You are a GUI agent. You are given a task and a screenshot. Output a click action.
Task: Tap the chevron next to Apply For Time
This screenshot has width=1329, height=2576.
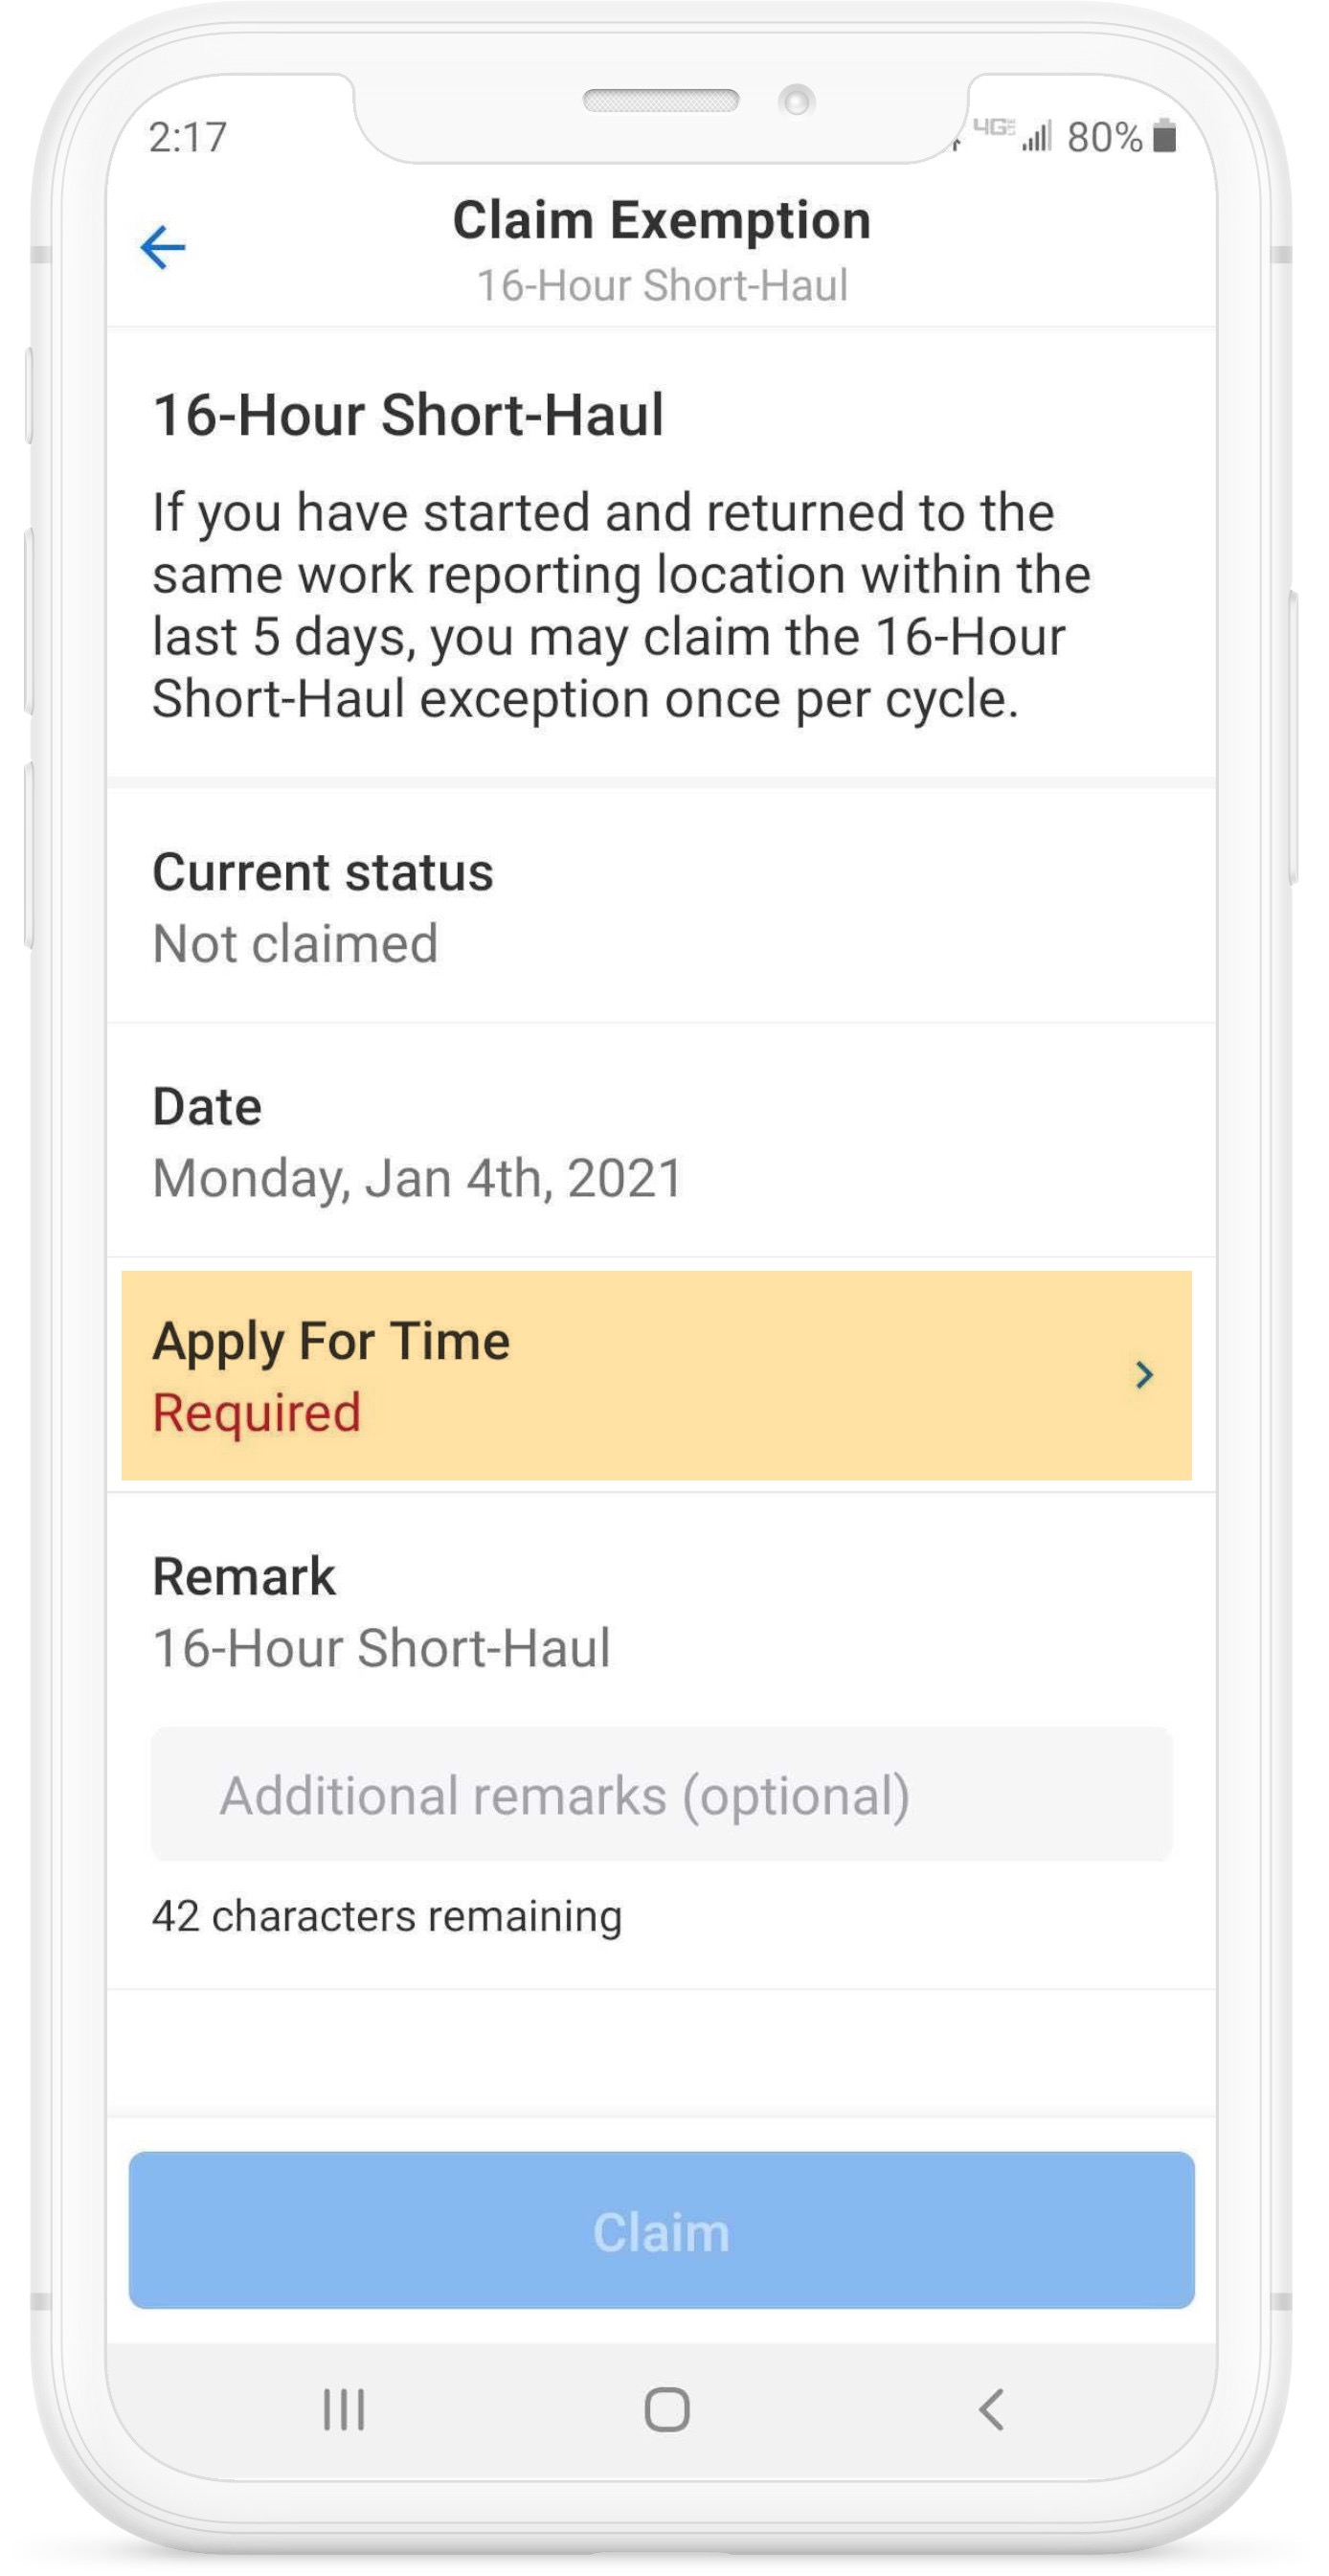click(1146, 1376)
